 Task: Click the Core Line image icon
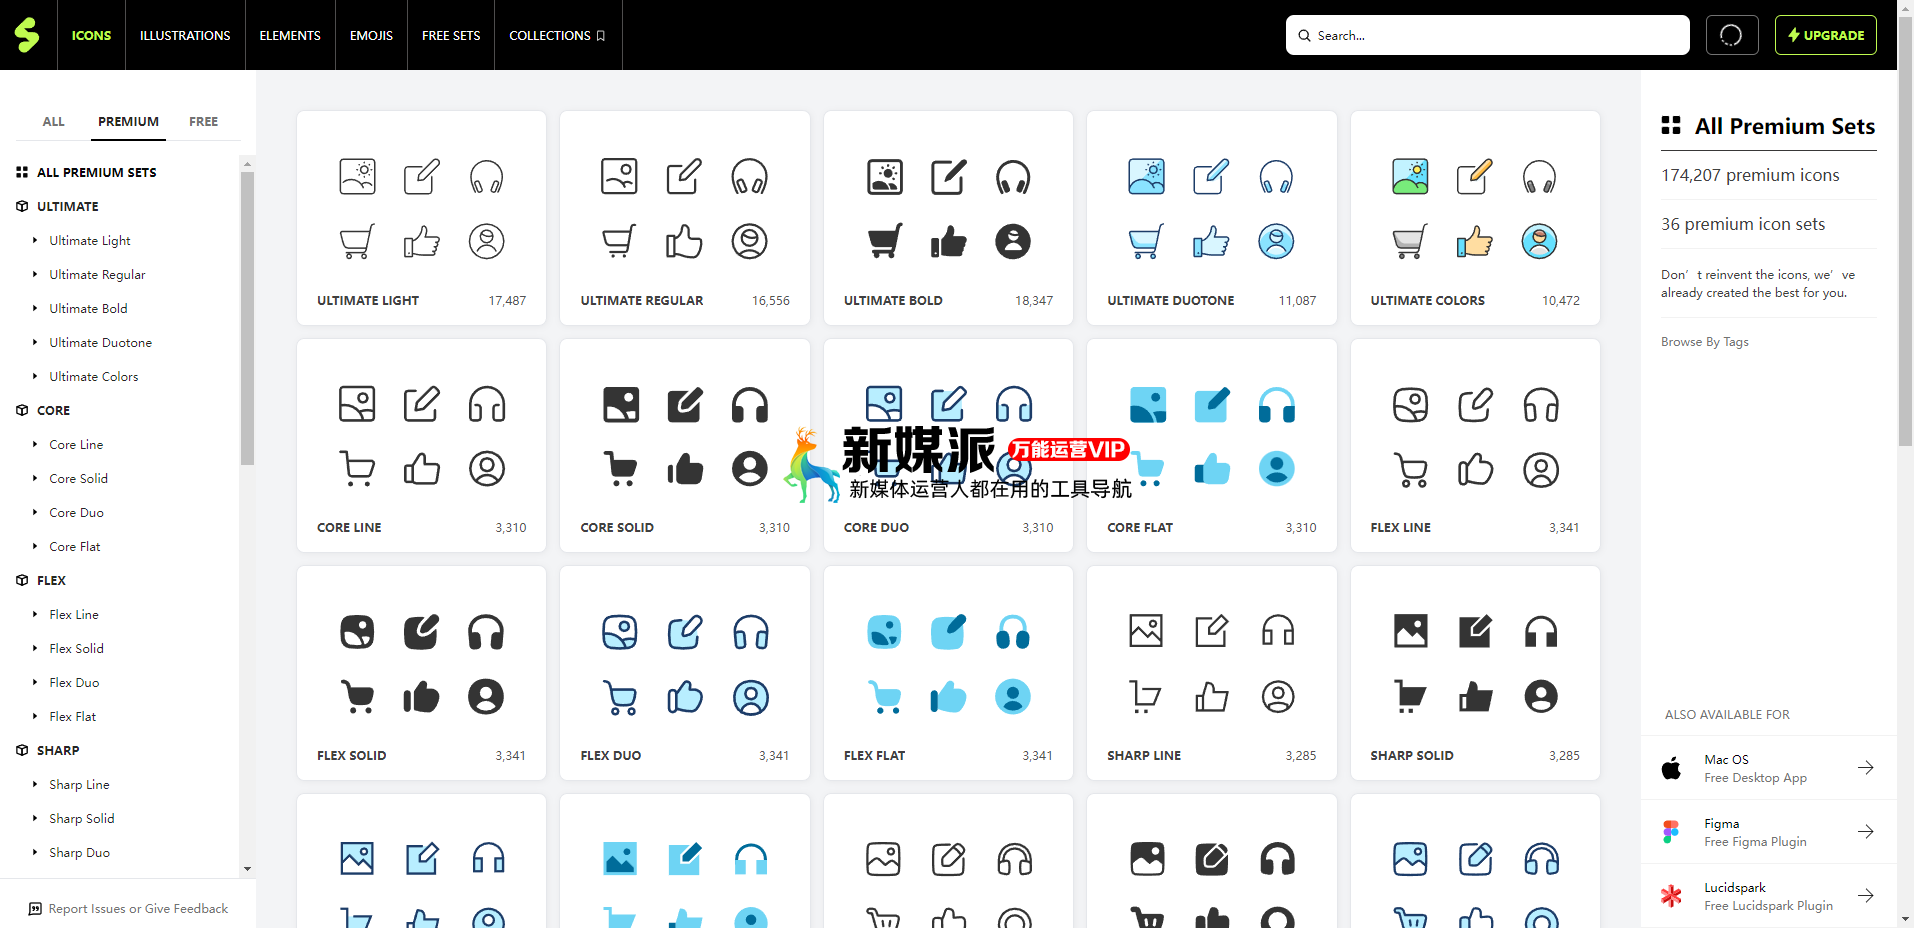[357, 404]
